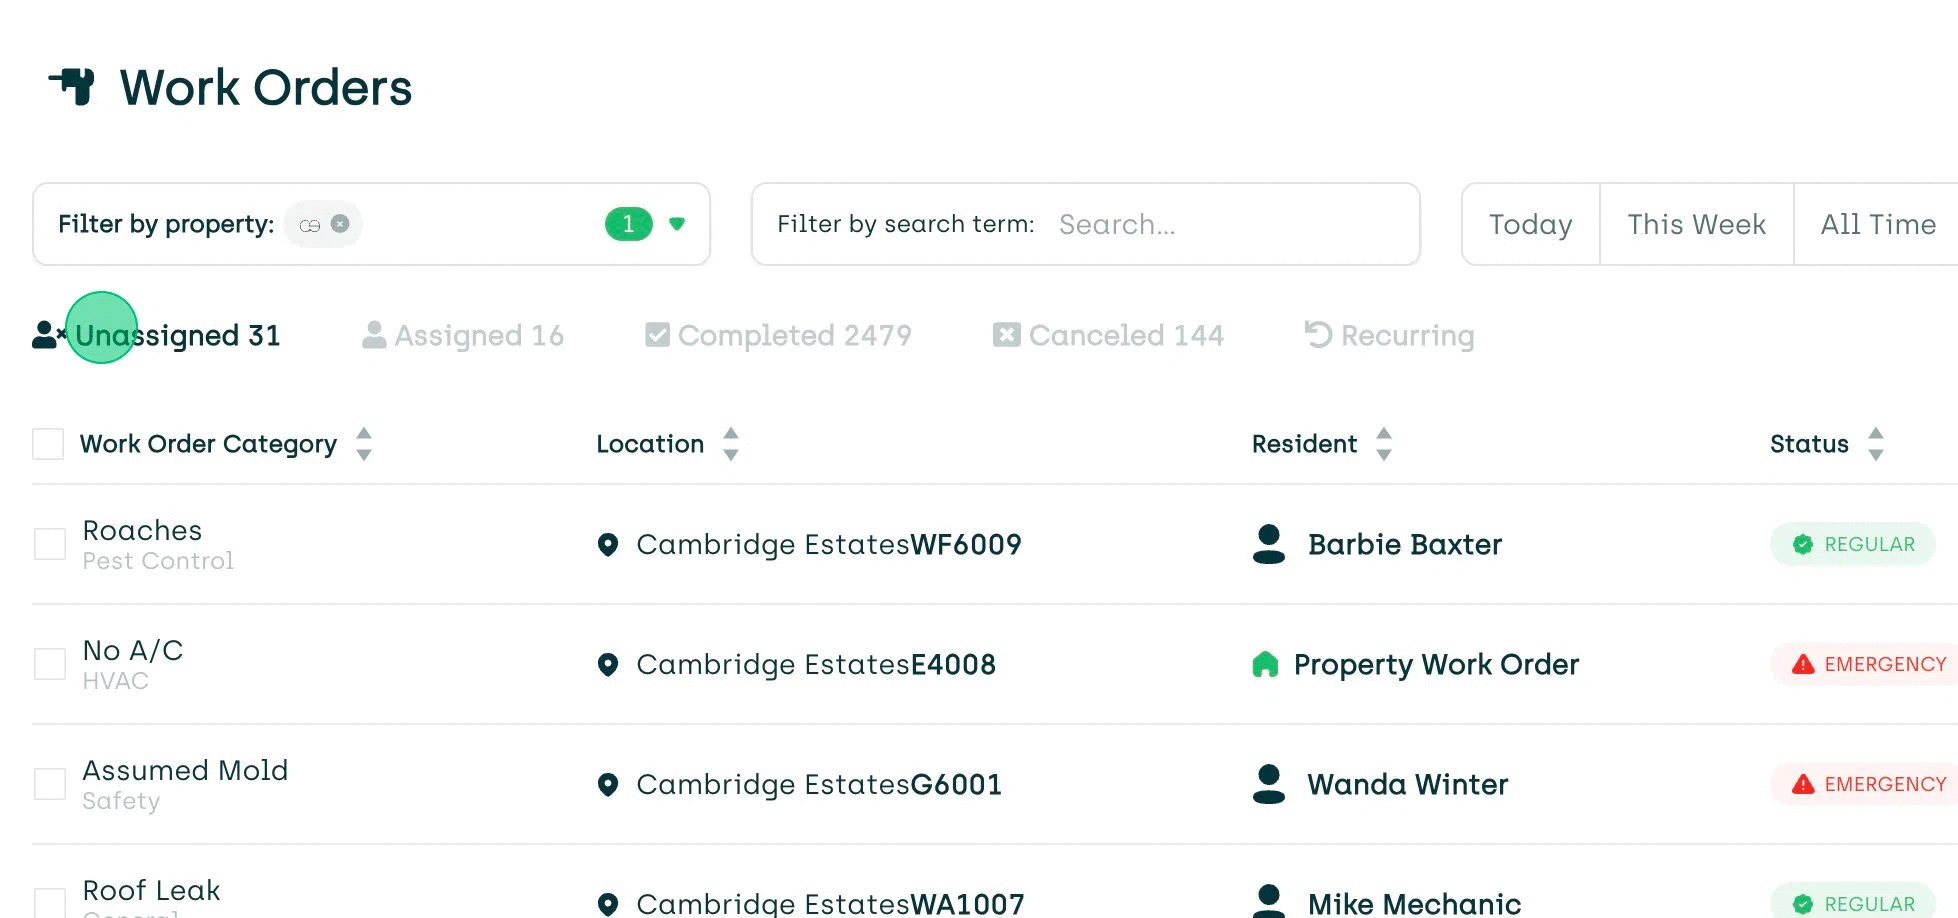Select the checkbox for the Roaches work order
This screenshot has width=1958, height=918.
(x=49, y=544)
